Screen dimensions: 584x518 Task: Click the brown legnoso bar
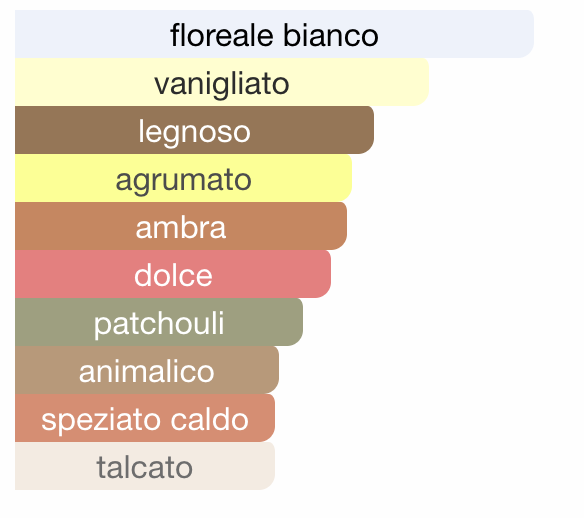click(x=194, y=130)
